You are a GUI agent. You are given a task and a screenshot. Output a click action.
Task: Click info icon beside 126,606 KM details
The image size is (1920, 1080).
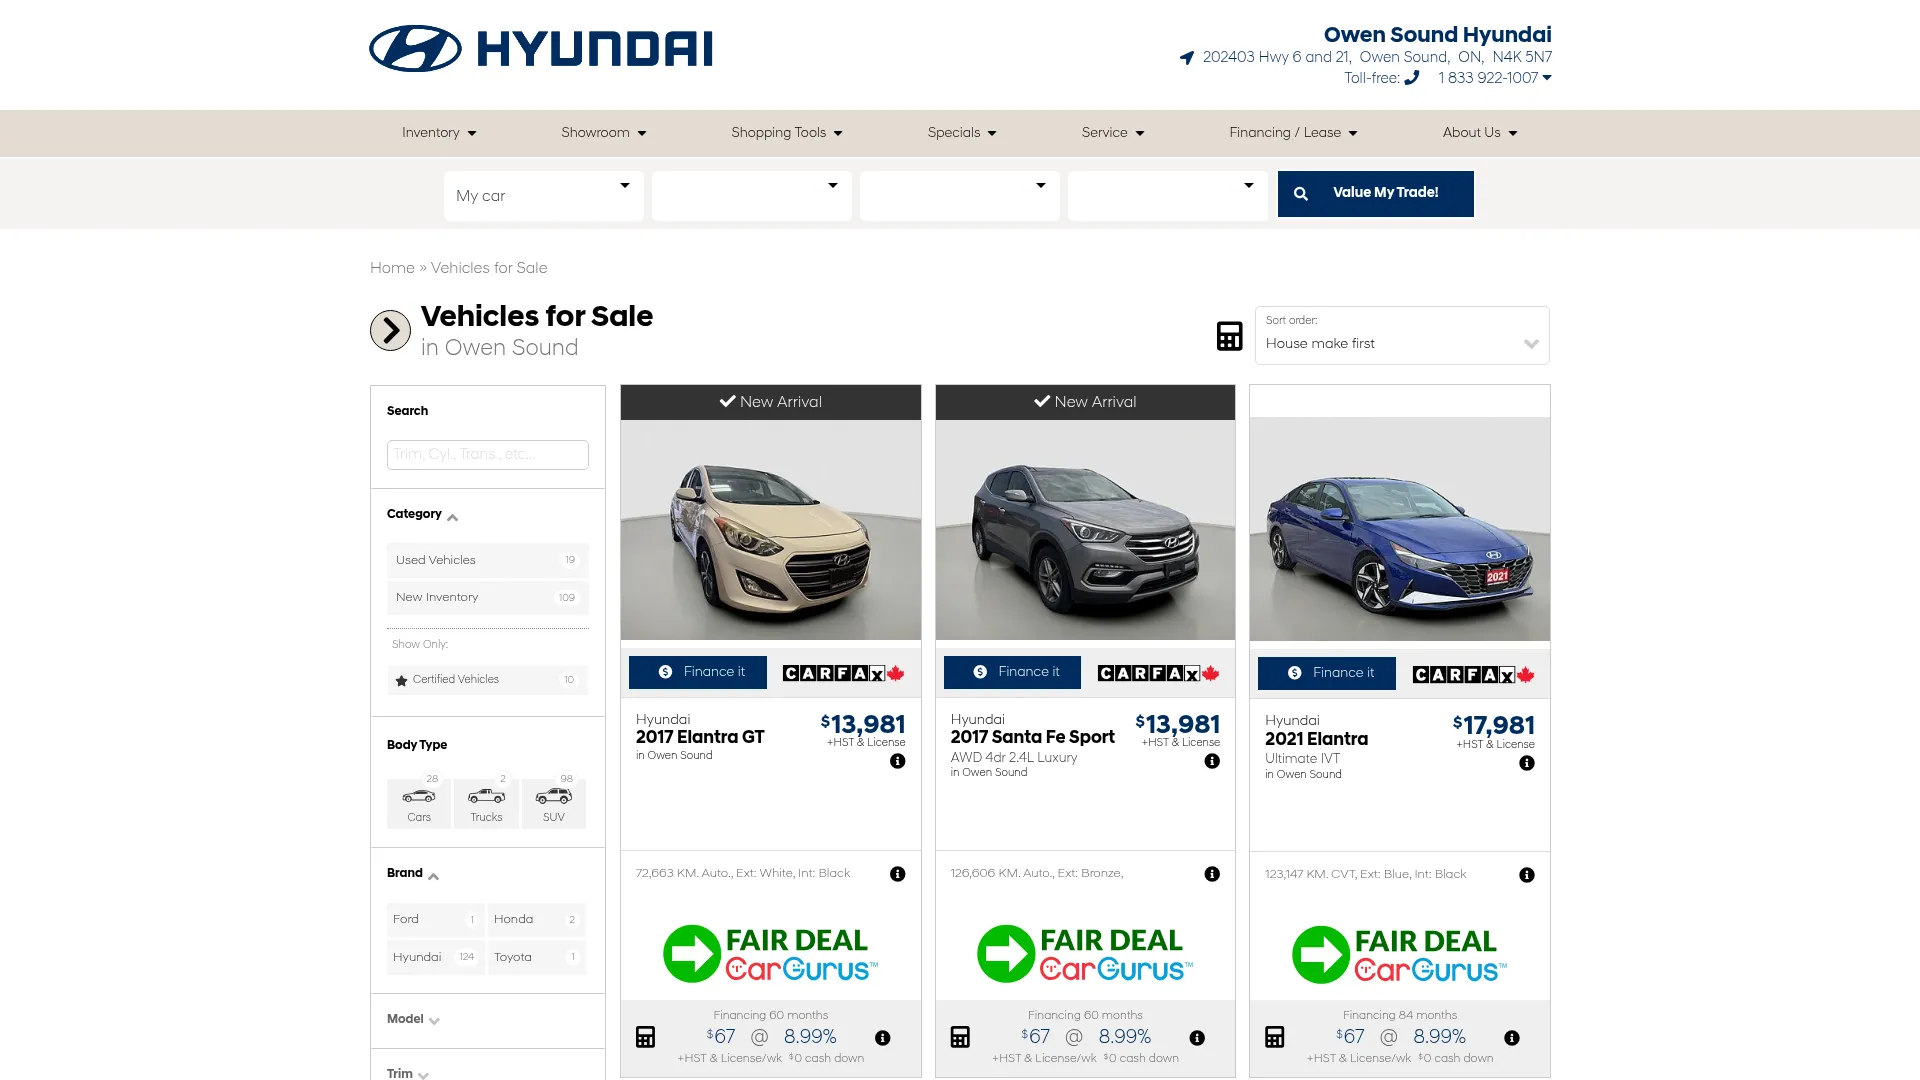pos(1212,874)
